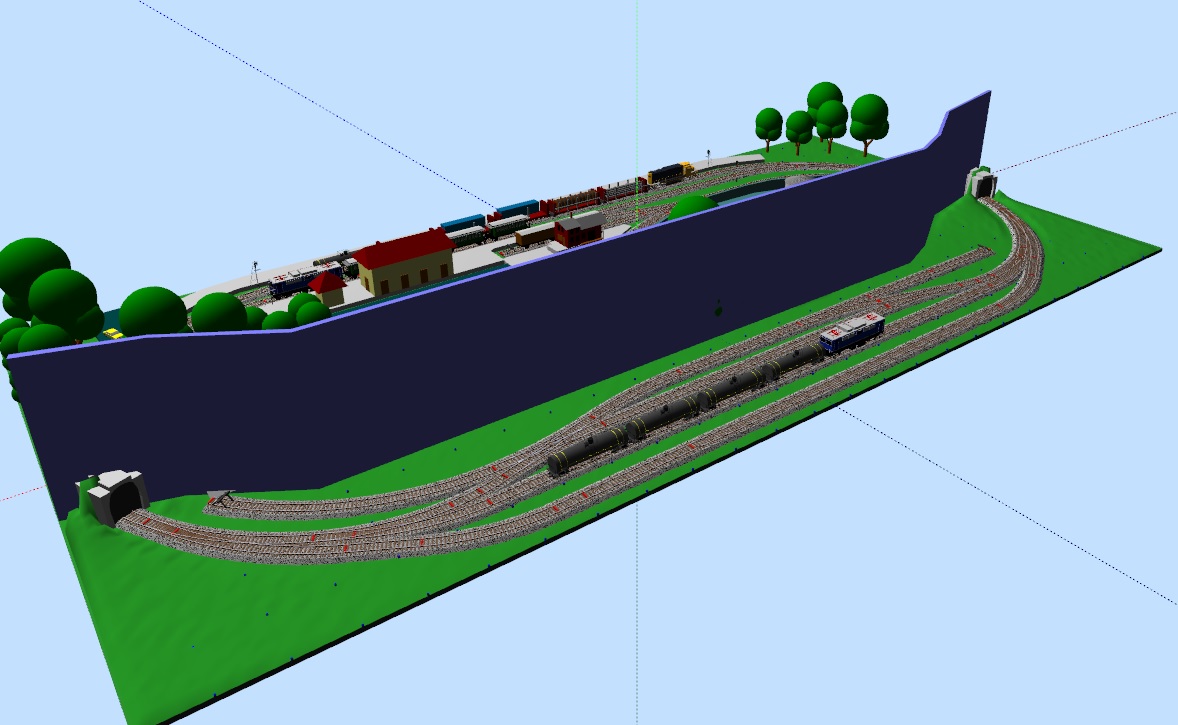Select the right tunnel portal on the hill
Image resolution: width=1178 pixels, height=725 pixels.
pos(982,183)
